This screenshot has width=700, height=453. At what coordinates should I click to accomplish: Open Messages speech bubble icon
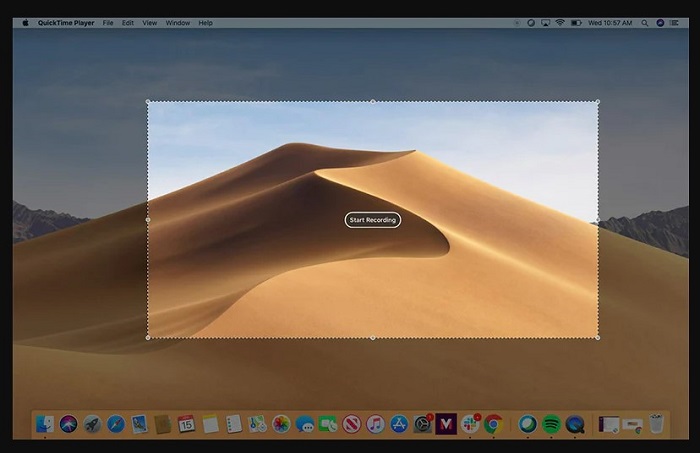tap(305, 424)
